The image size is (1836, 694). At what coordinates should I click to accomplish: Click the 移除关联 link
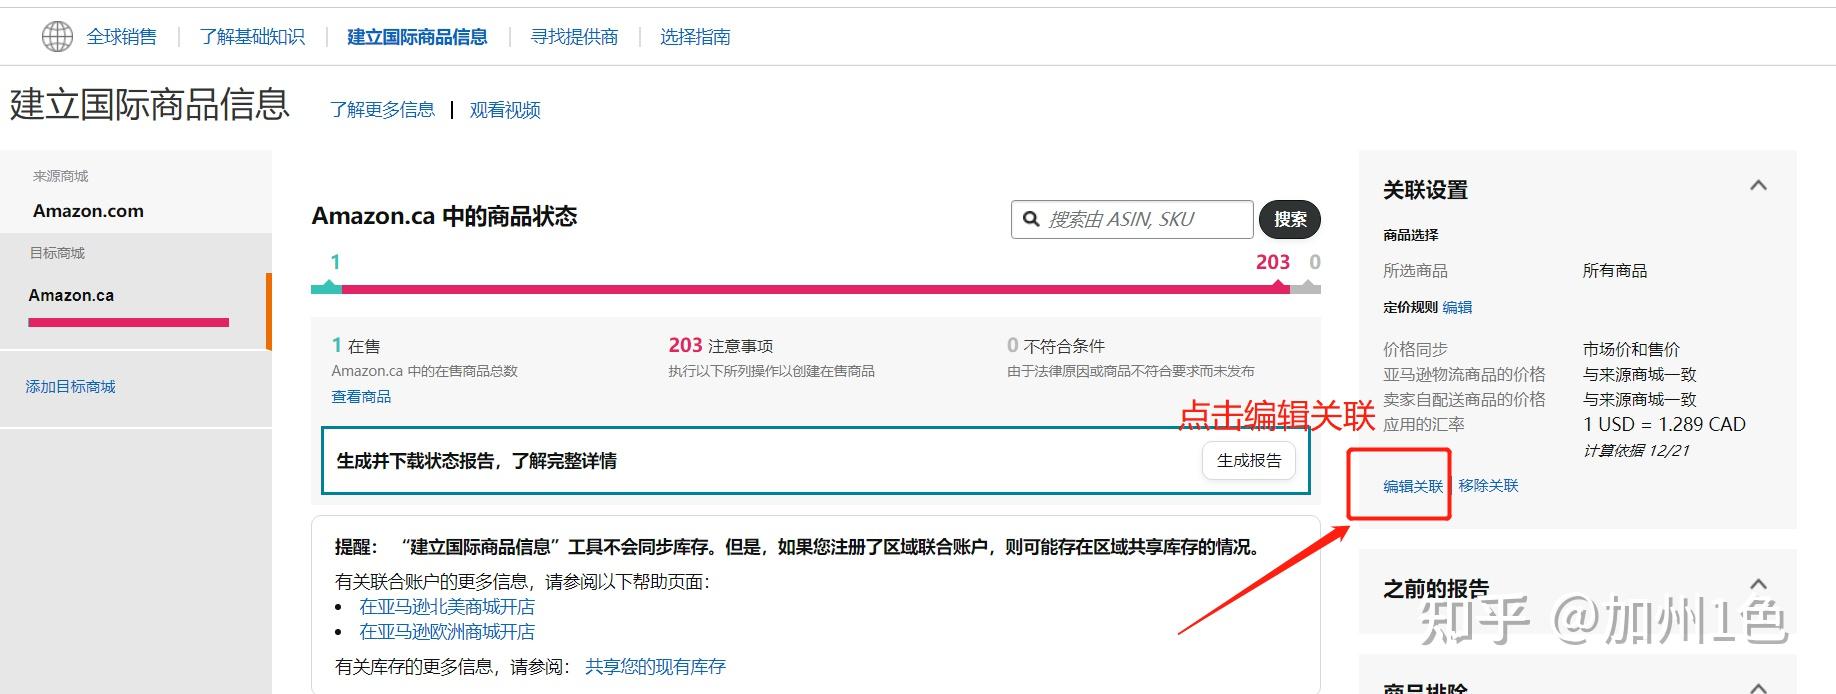[x=1488, y=486]
